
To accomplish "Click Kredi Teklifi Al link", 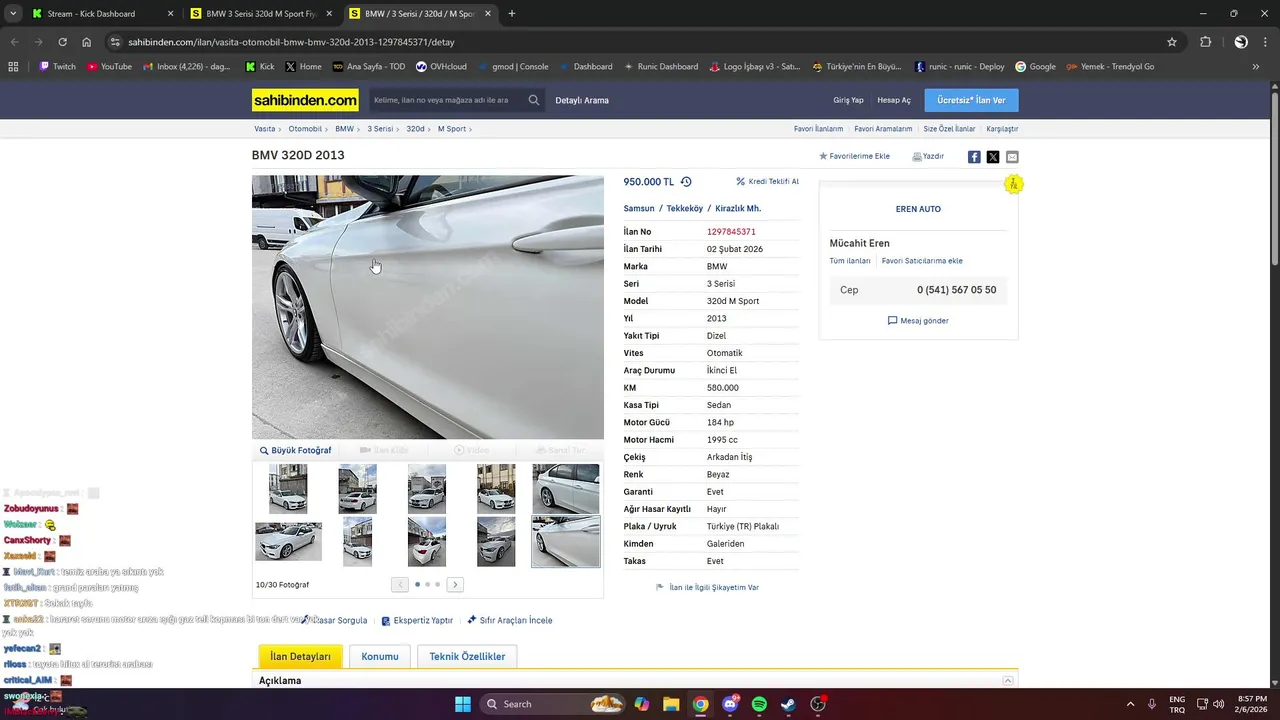I will 767,182.
